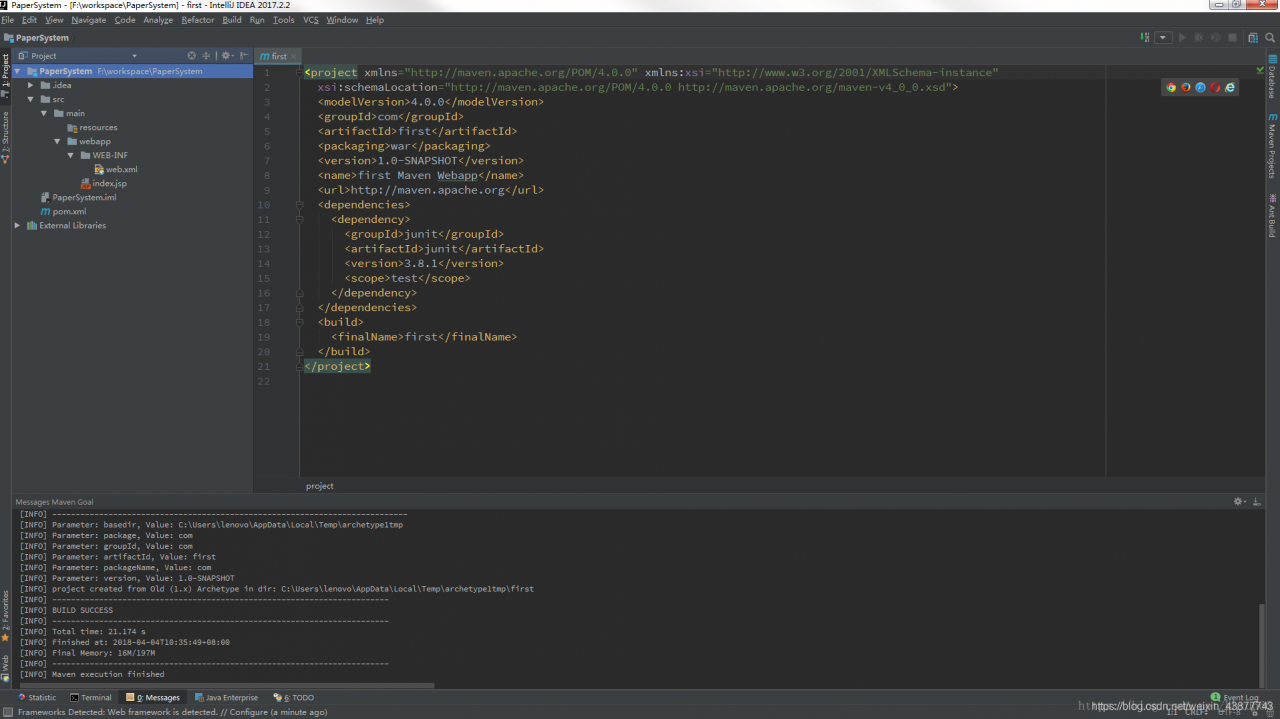Viewport: 1280px width, 719px height.
Task: Open page in Chrome browser icon
Action: (1171, 87)
